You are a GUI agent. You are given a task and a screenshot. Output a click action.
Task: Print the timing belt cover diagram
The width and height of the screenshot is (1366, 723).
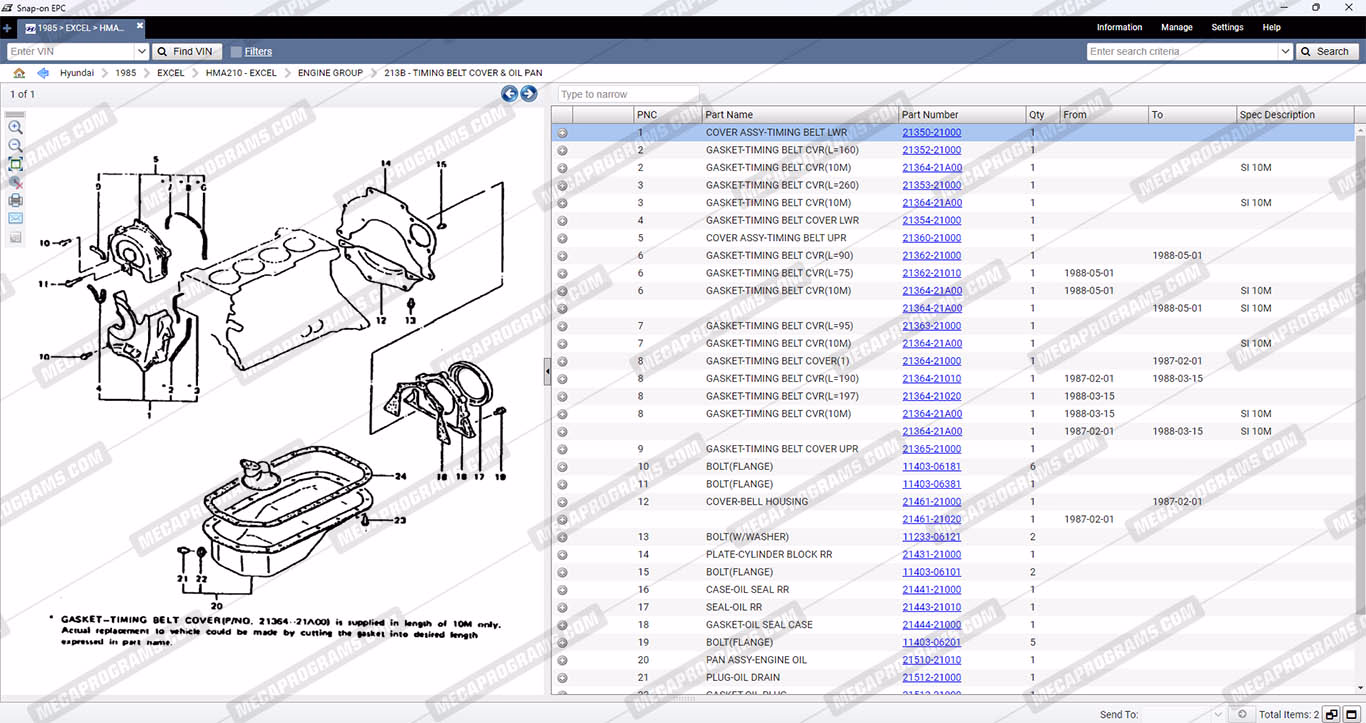(15, 200)
